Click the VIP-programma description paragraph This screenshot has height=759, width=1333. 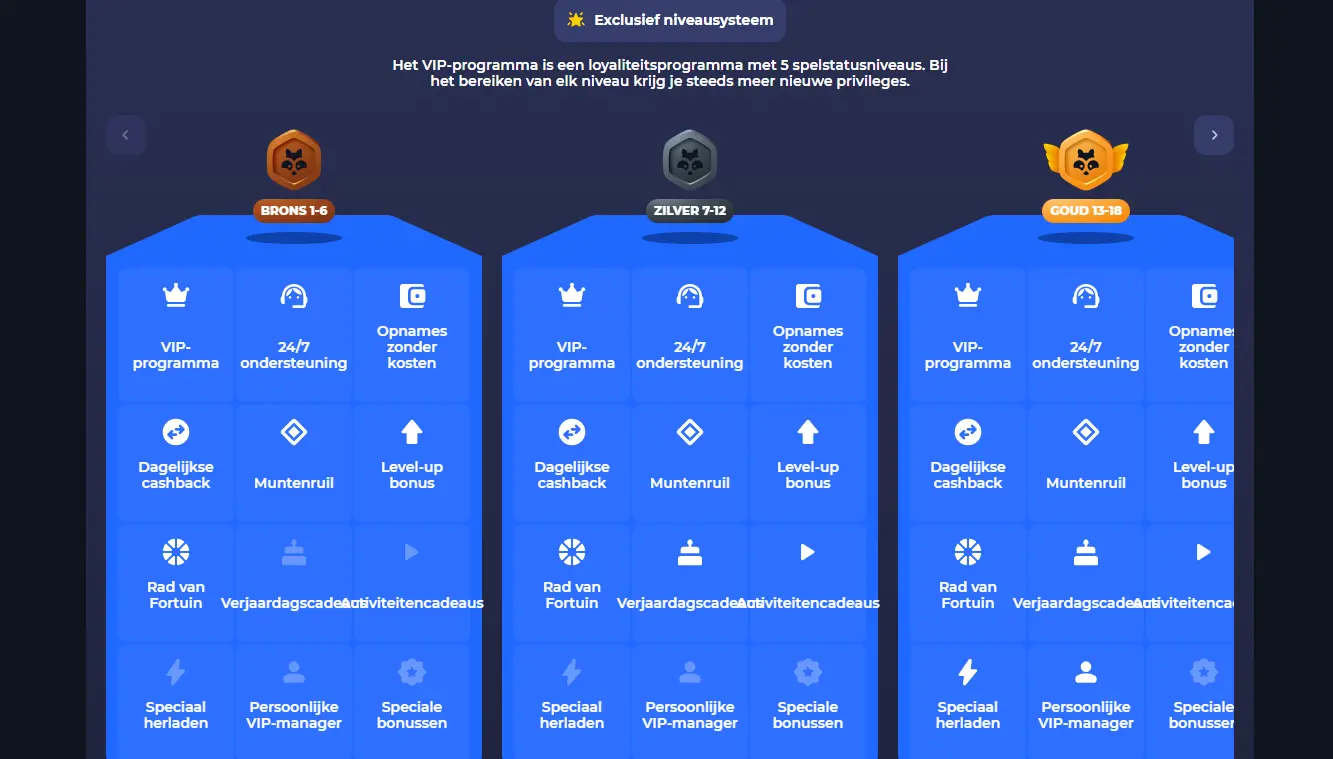[x=670, y=73]
